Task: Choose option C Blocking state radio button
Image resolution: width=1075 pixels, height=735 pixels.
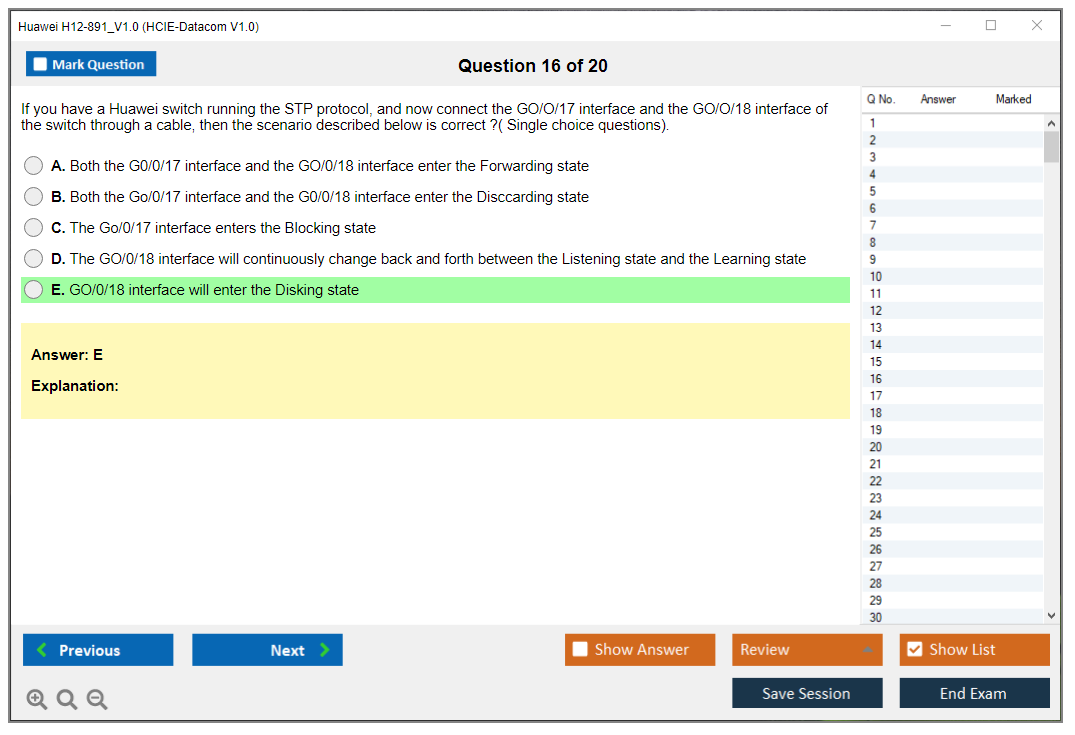Action: (x=34, y=228)
